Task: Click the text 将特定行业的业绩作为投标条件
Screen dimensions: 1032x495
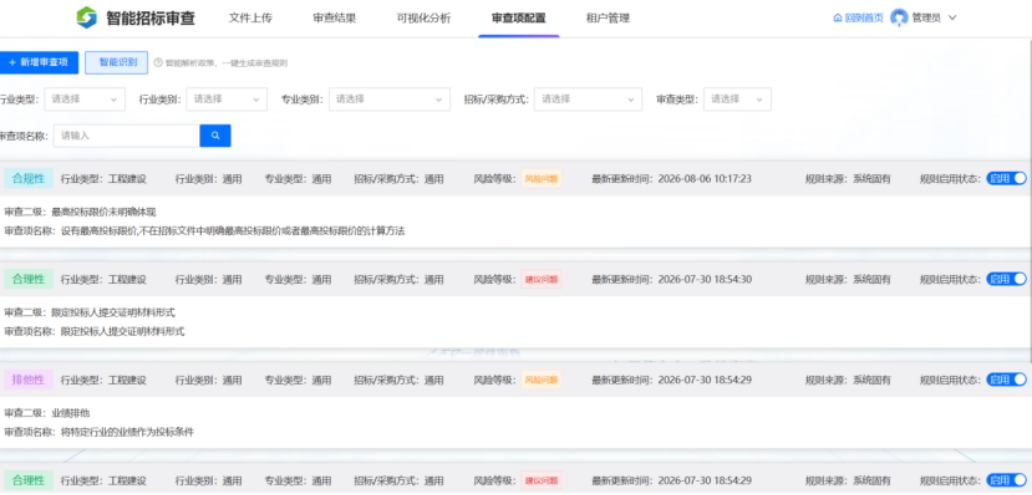Action: (127, 432)
